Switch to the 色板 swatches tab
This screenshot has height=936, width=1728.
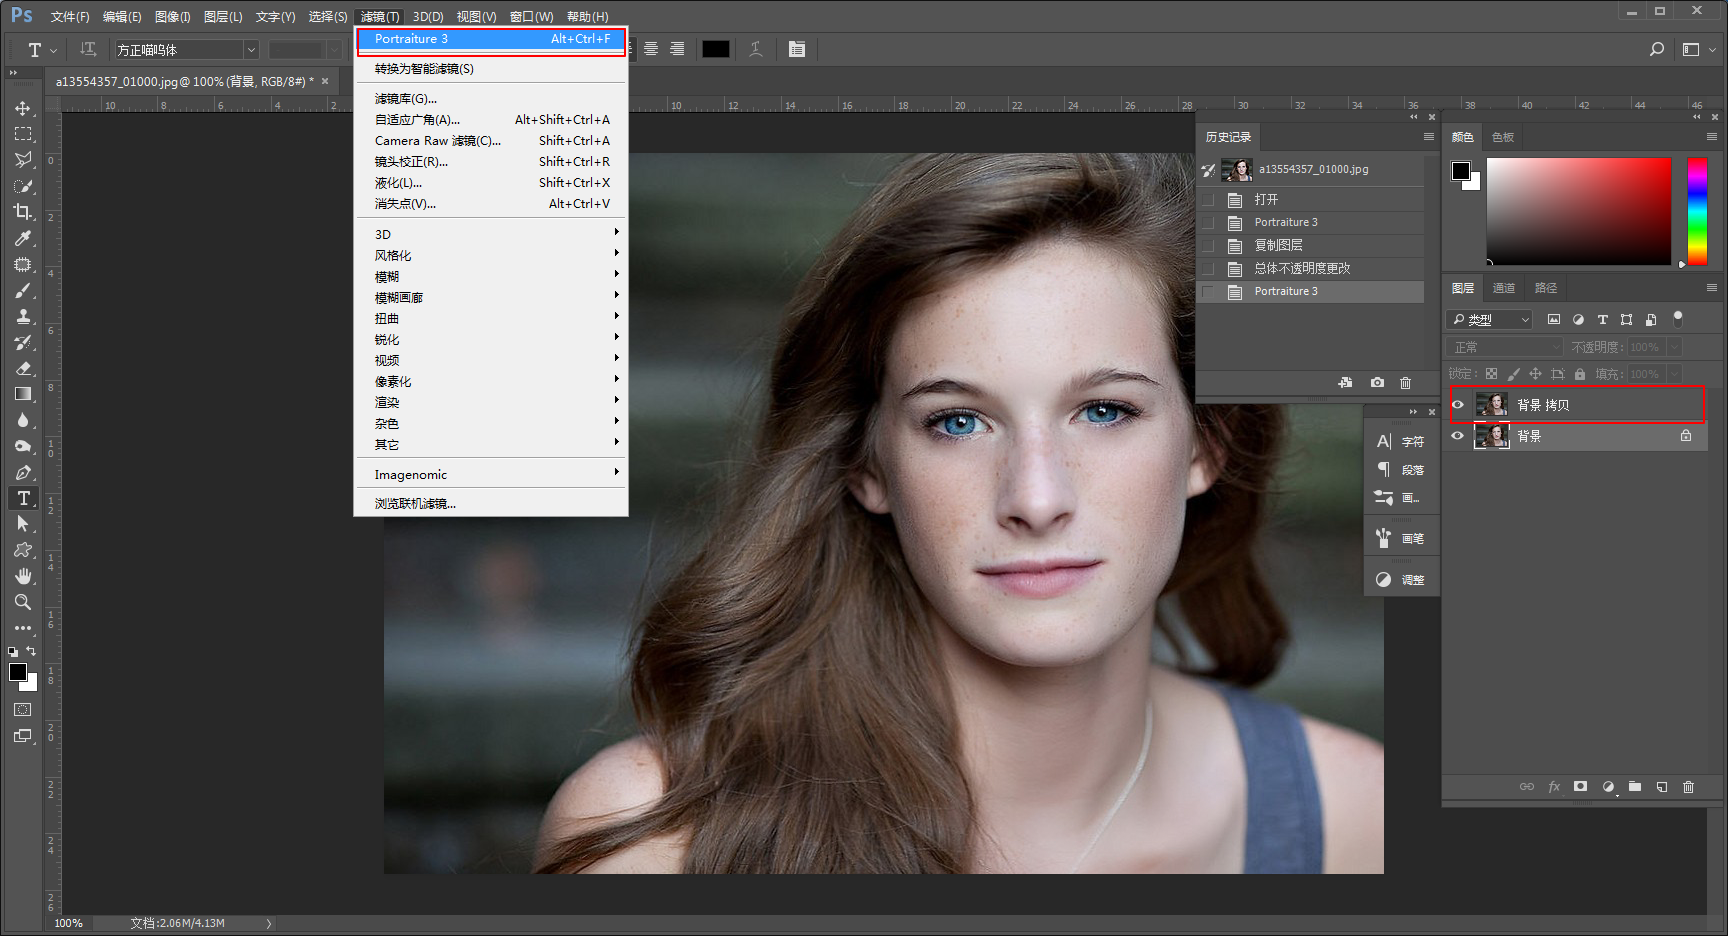pos(1503,137)
